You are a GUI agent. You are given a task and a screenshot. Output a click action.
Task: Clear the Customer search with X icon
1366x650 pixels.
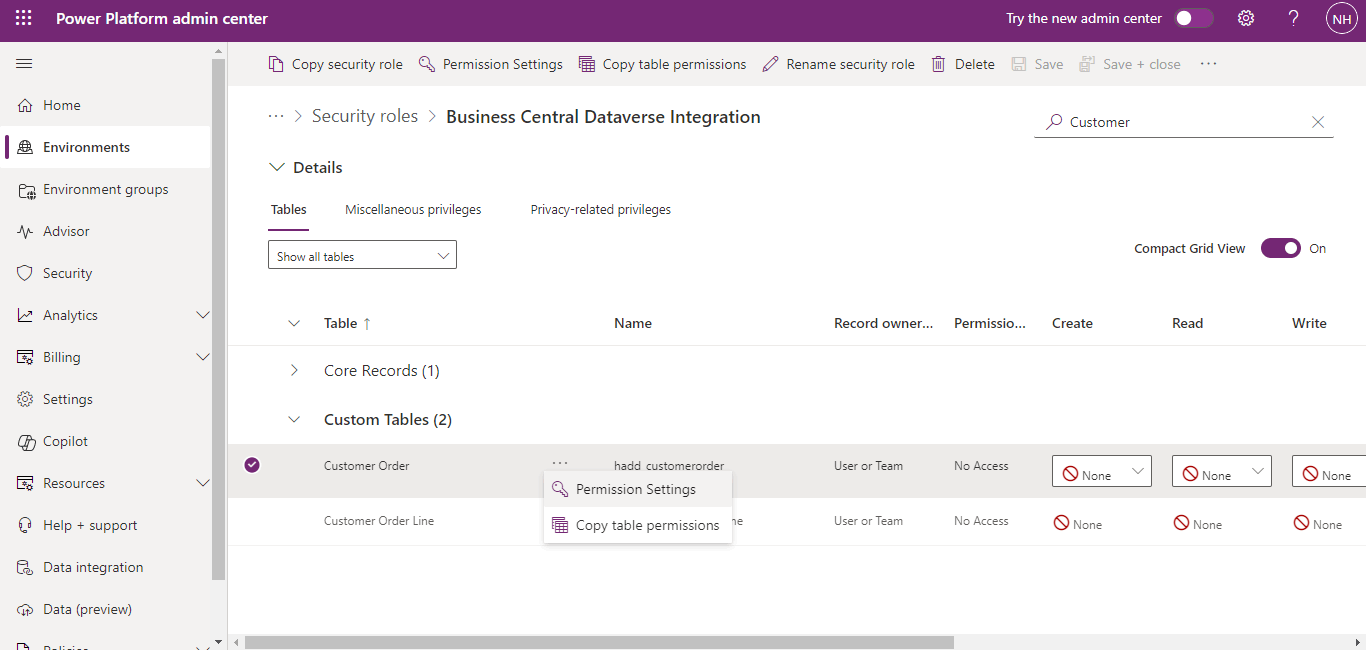point(1318,122)
